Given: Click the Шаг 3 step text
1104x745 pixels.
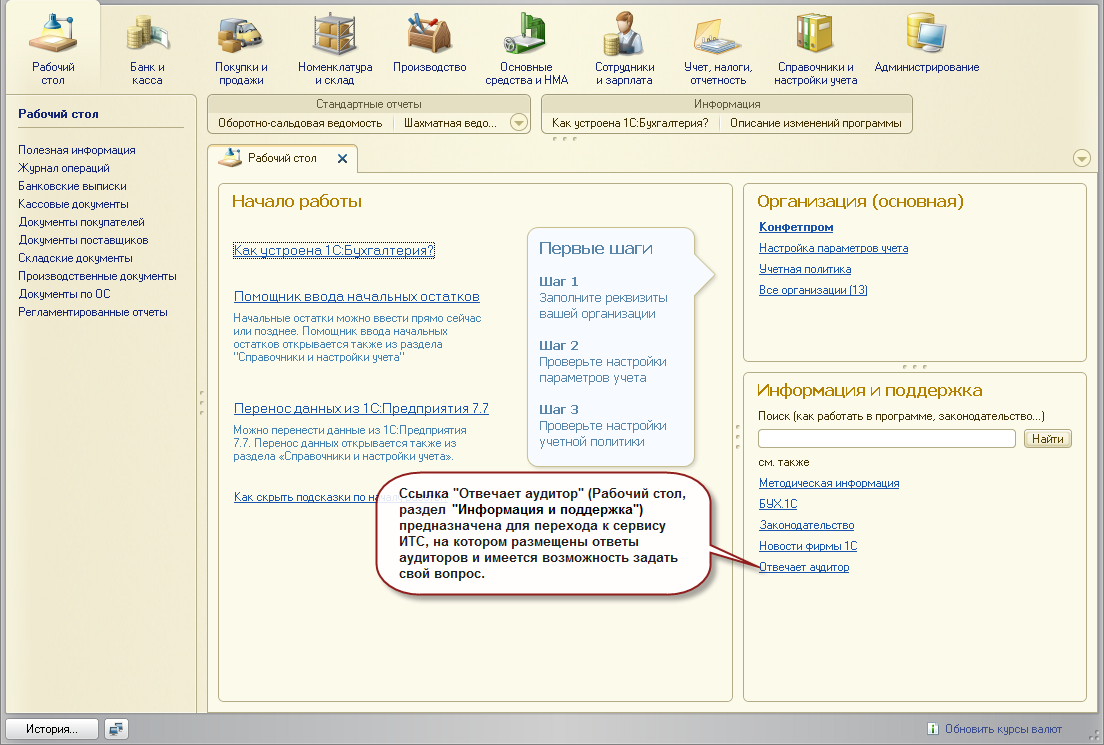Looking at the screenshot, I should click(558, 410).
